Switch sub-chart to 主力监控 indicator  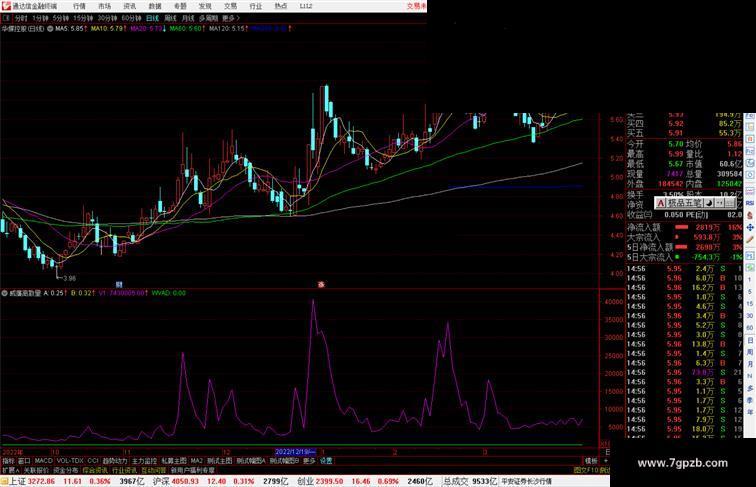145,461
